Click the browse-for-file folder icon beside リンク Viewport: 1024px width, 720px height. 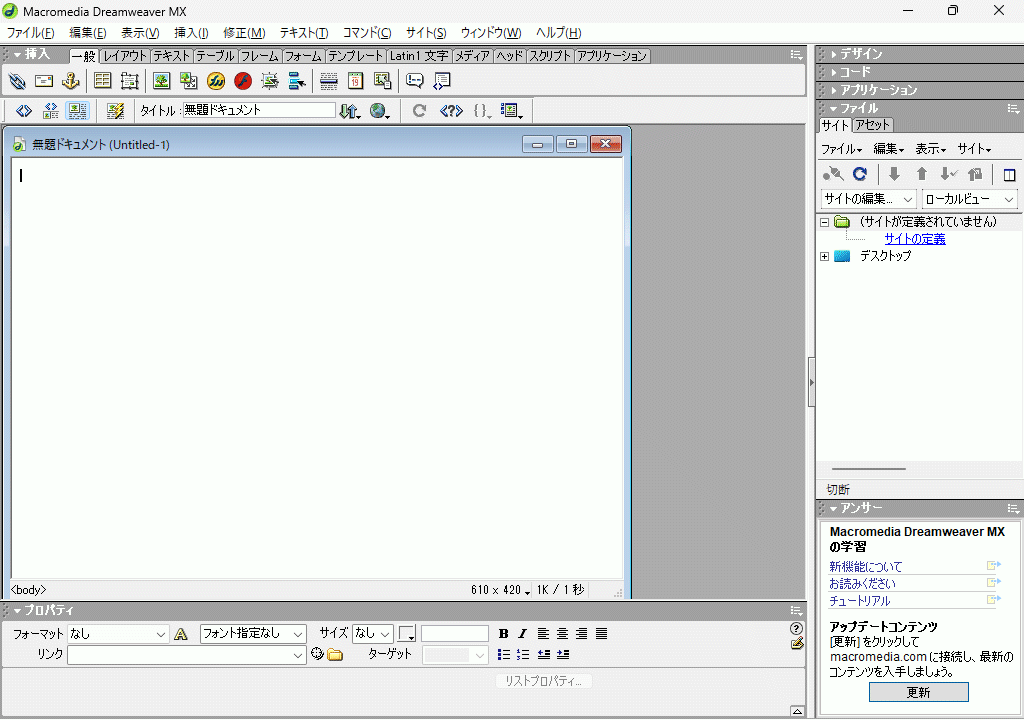point(335,655)
